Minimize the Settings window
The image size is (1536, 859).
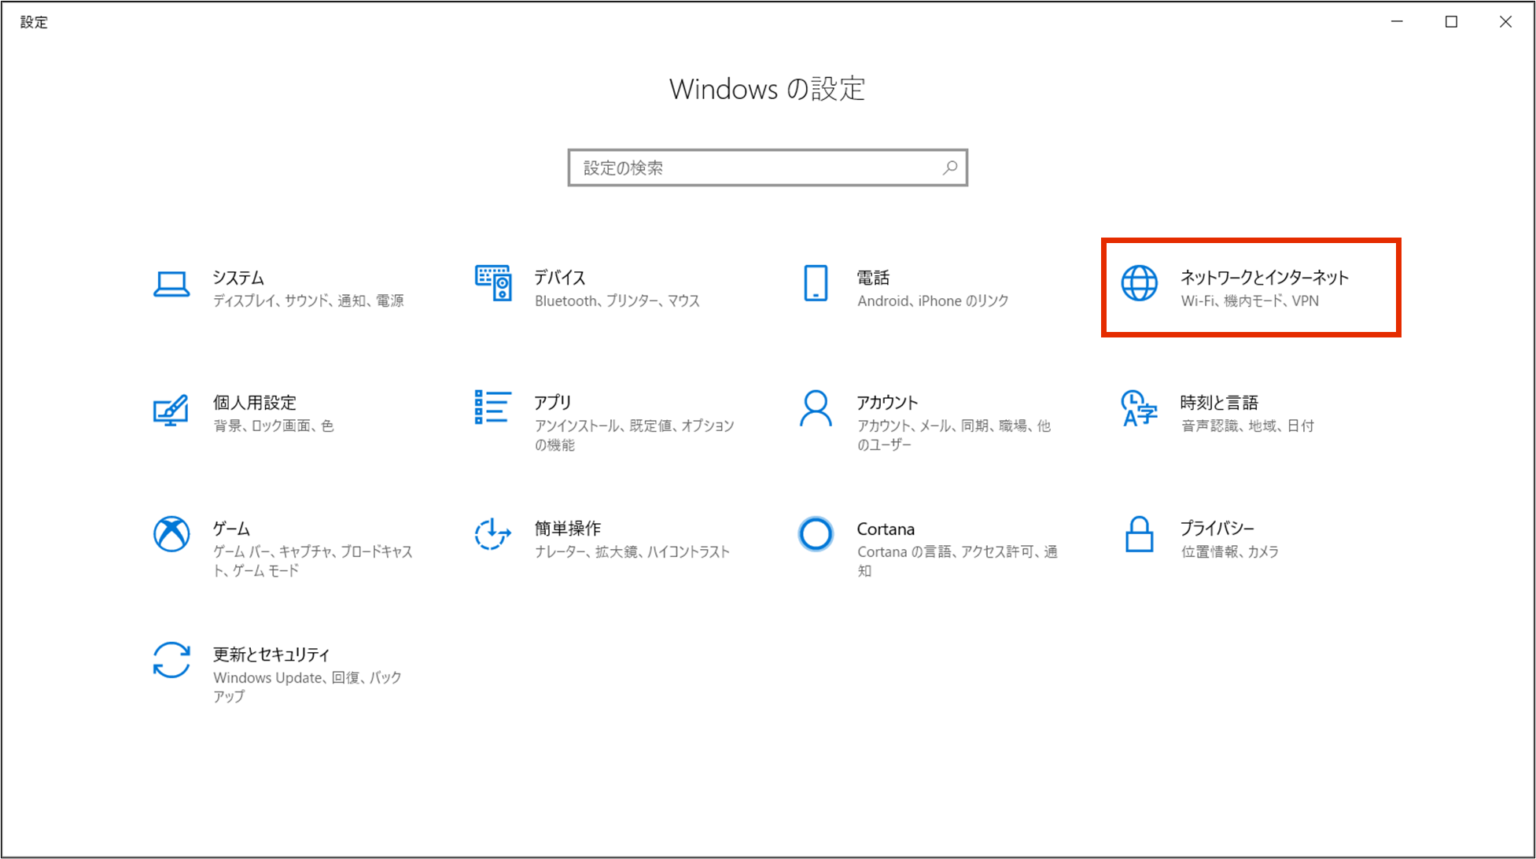[x=1397, y=21]
